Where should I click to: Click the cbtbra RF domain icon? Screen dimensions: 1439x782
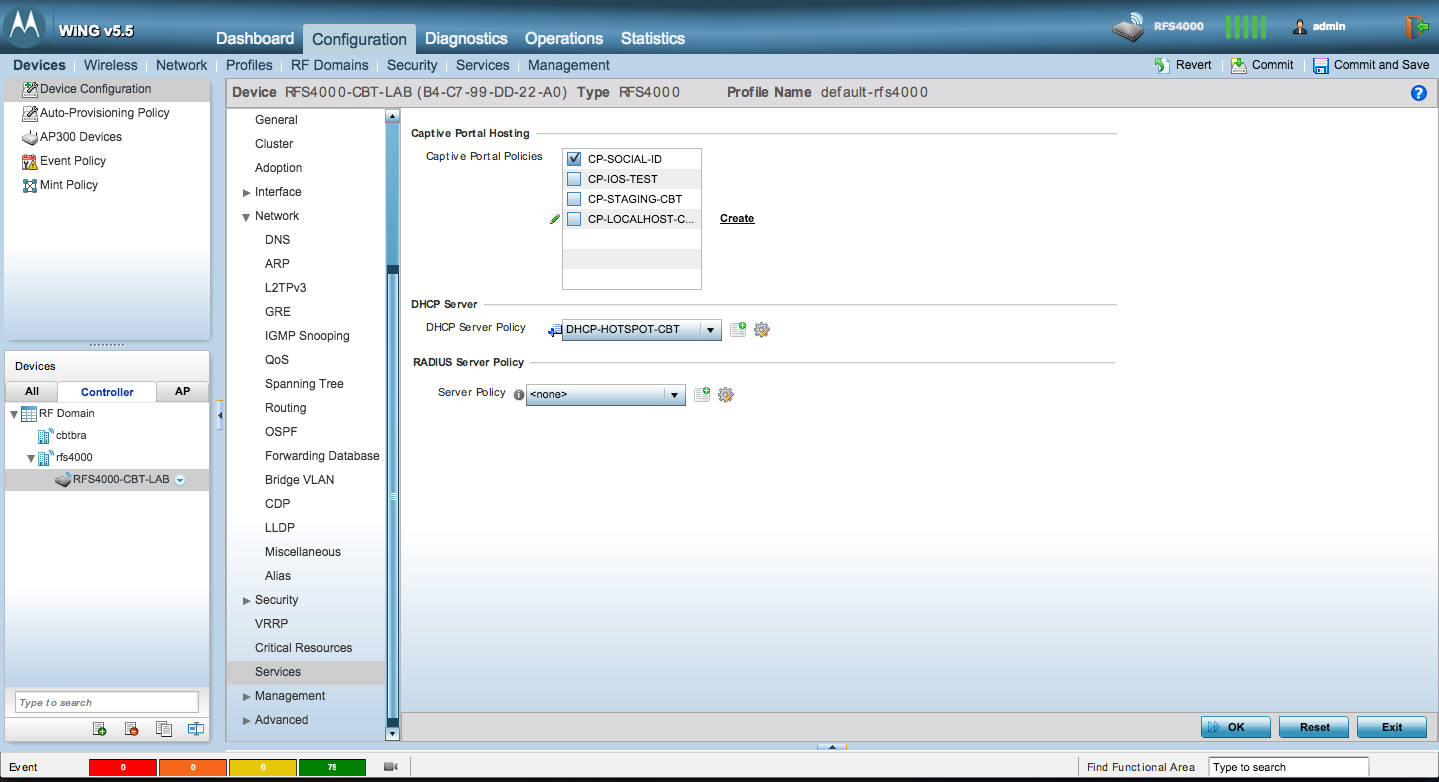pos(45,436)
